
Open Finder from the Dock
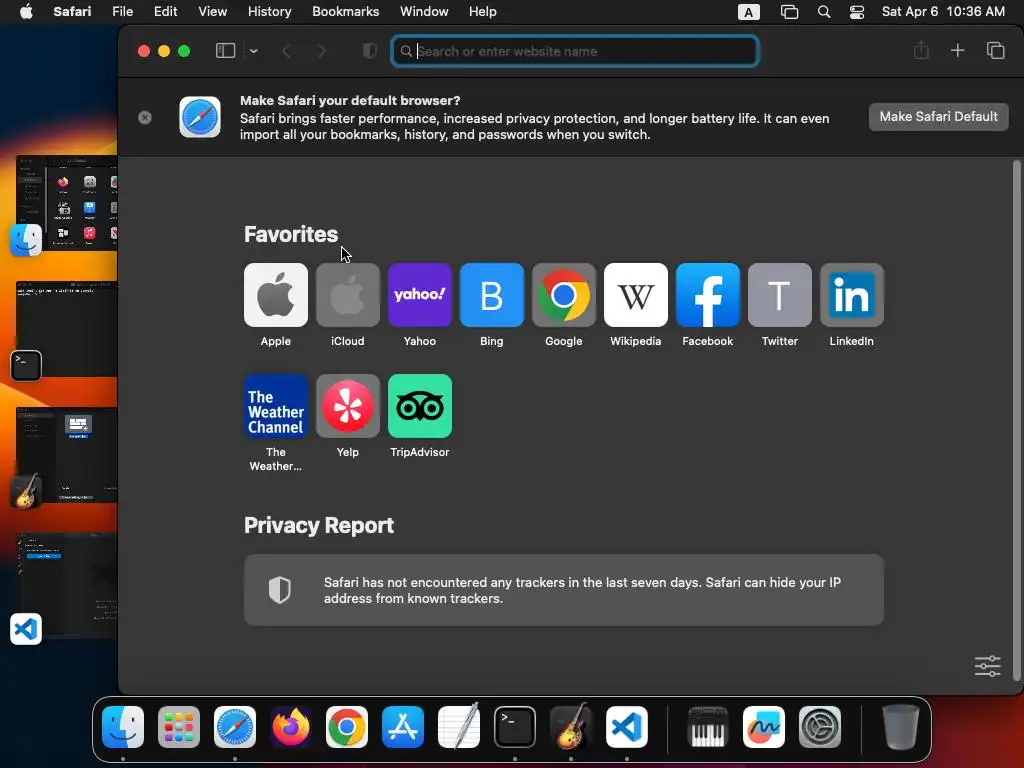click(x=123, y=727)
